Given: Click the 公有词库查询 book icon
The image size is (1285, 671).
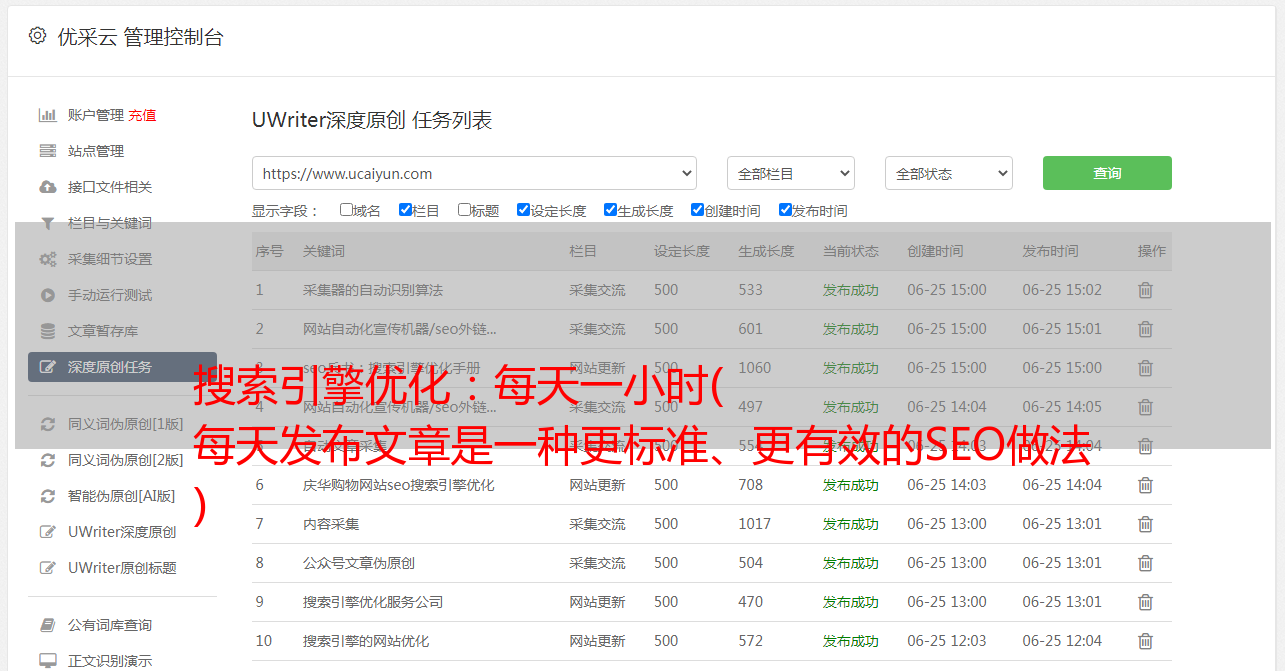Looking at the screenshot, I should (47, 625).
